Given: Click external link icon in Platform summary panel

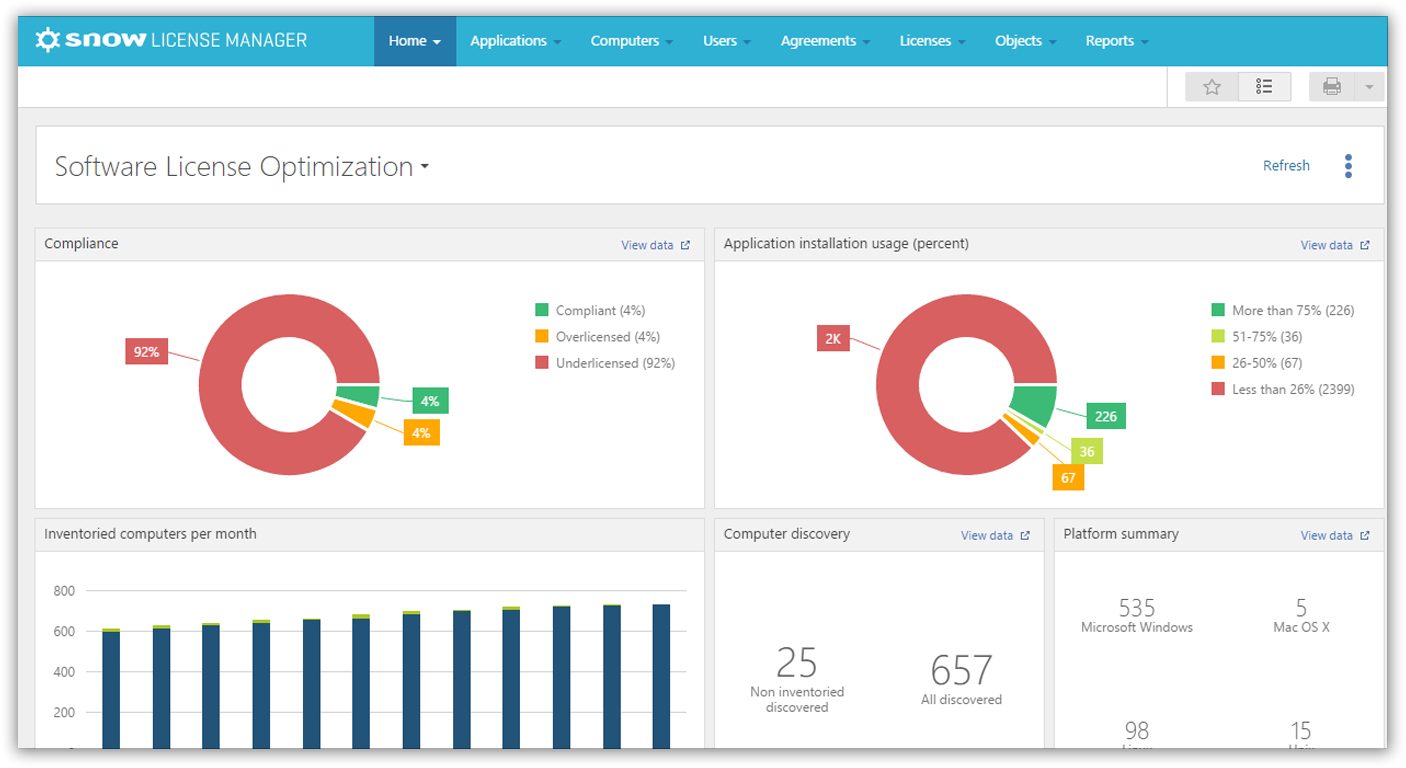Looking at the screenshot, I should (1365, 536).
